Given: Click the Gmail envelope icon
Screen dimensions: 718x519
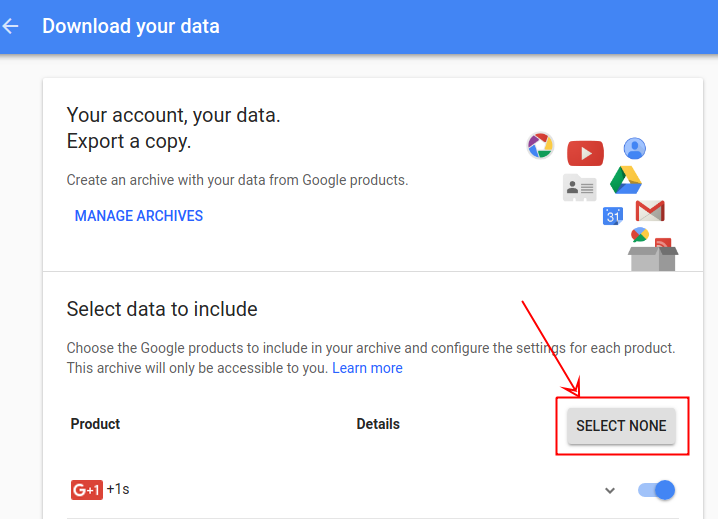Looking at the screenshot, I should tap(650, 211).
